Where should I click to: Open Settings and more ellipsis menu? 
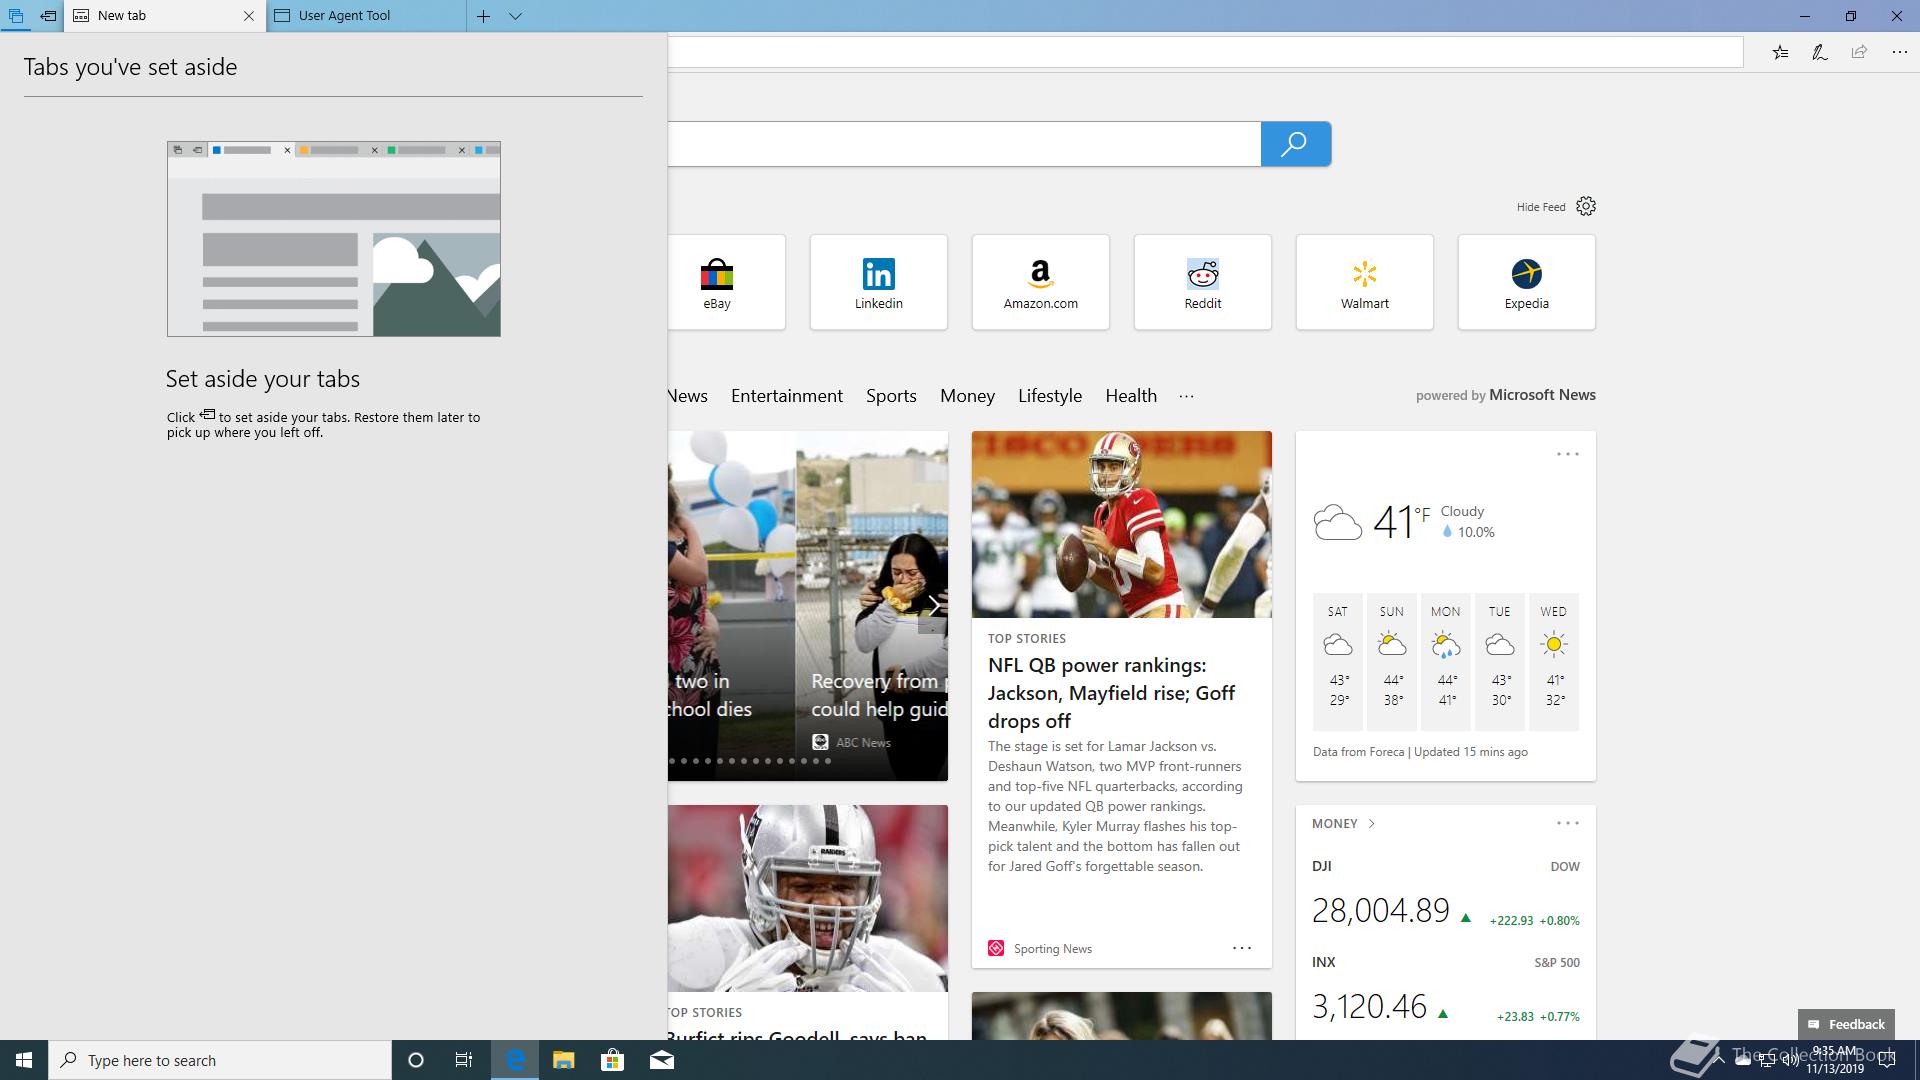tap(1899, 52)
